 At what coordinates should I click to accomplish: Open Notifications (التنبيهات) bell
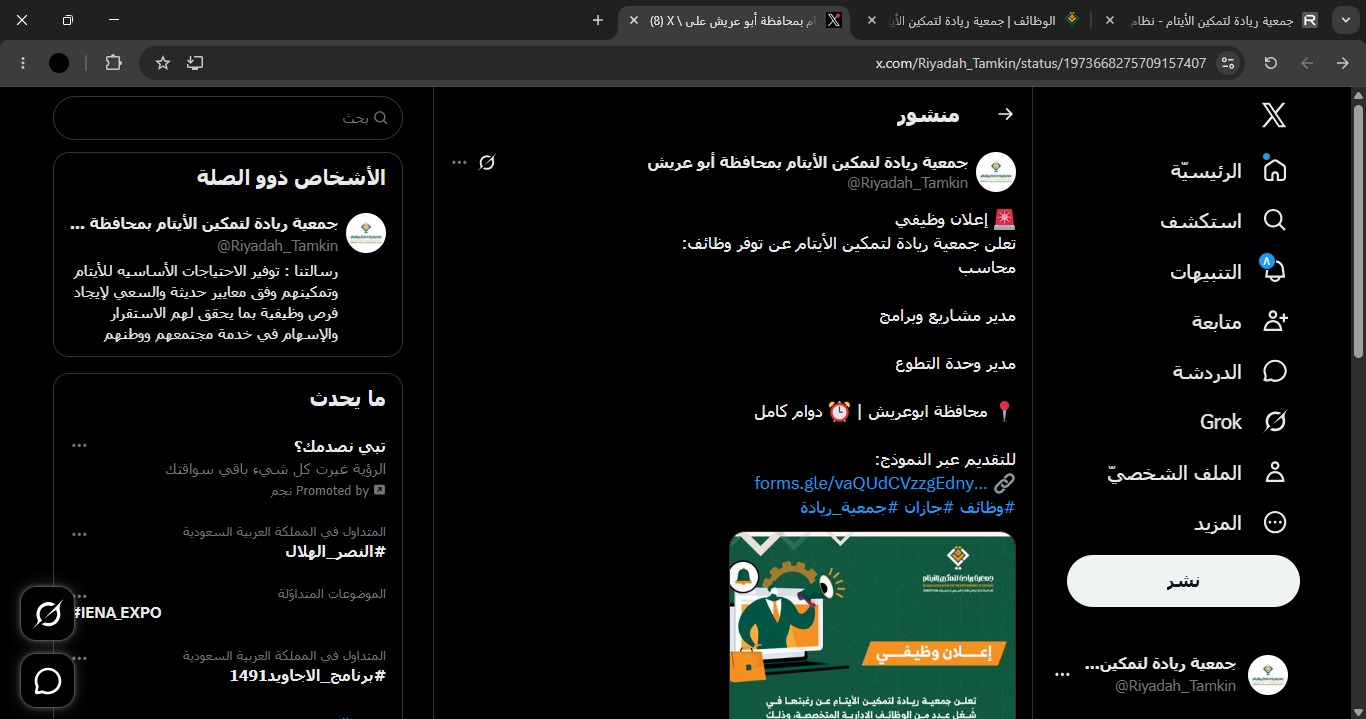click(x=1229, y=271)
